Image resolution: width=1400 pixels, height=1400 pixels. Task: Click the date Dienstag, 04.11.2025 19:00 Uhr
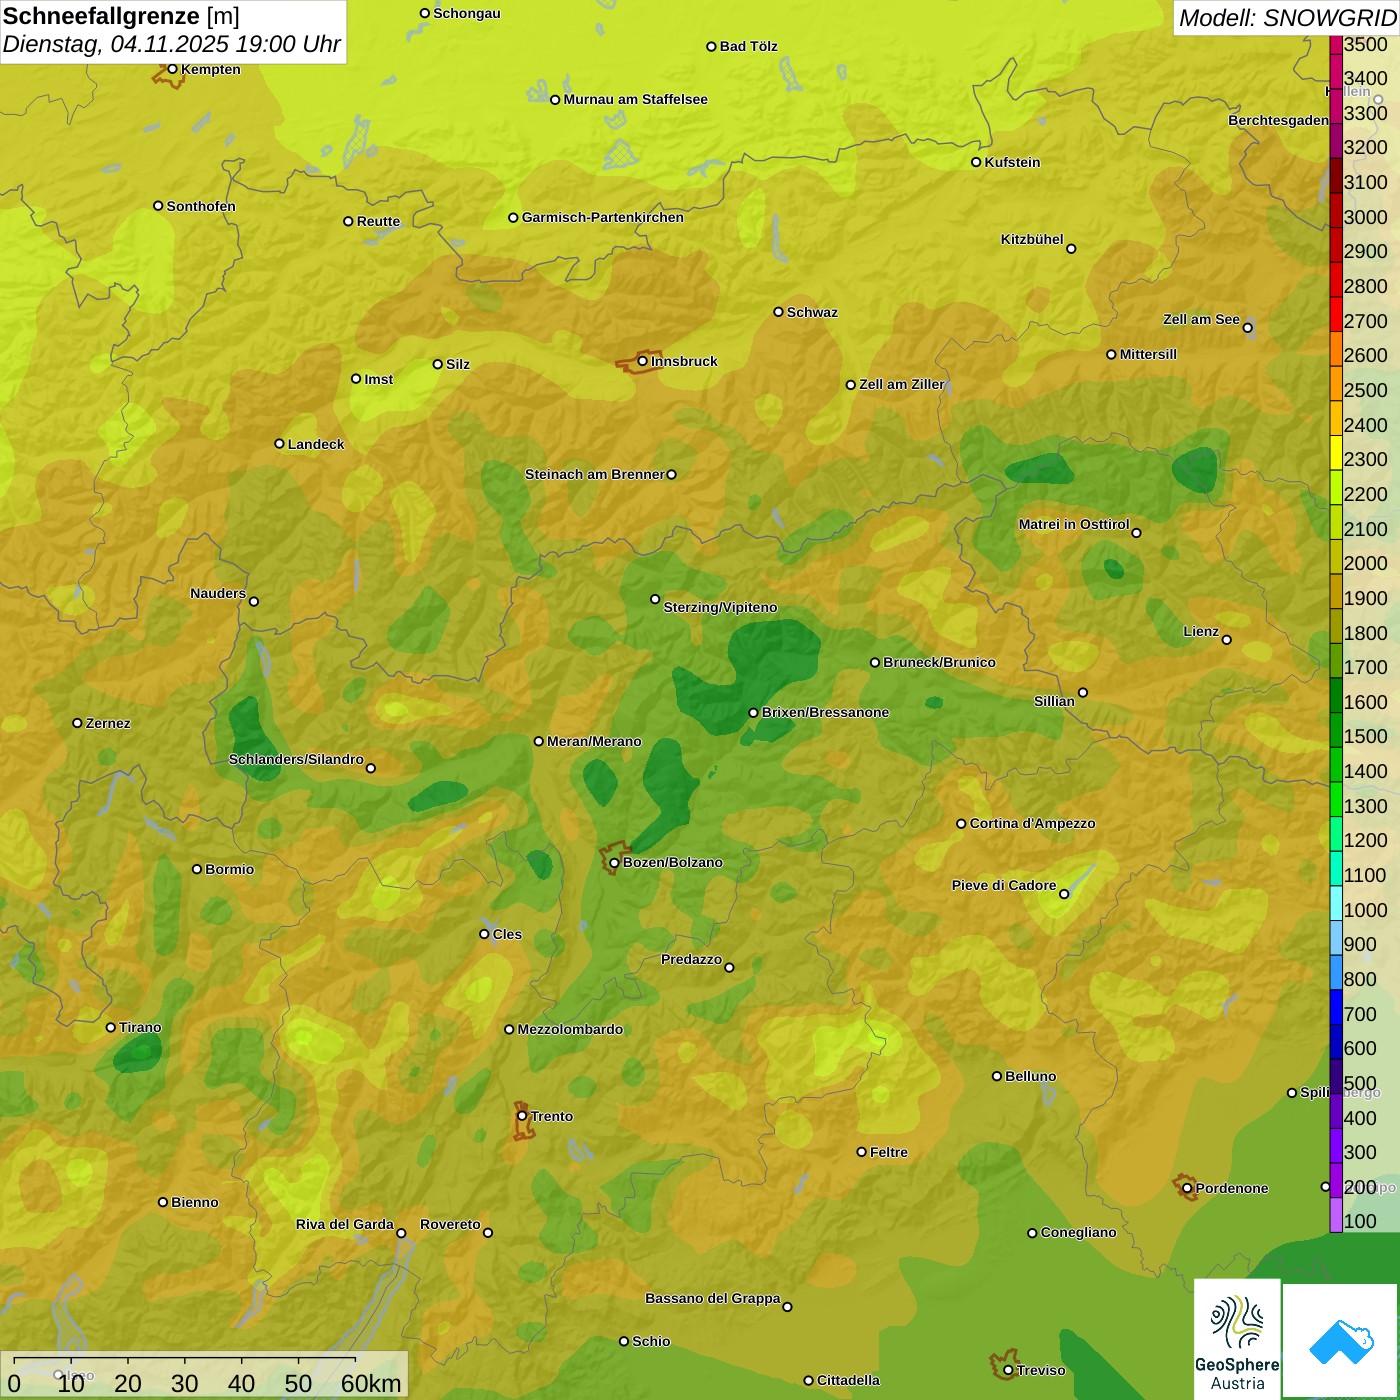click(172, 45)
